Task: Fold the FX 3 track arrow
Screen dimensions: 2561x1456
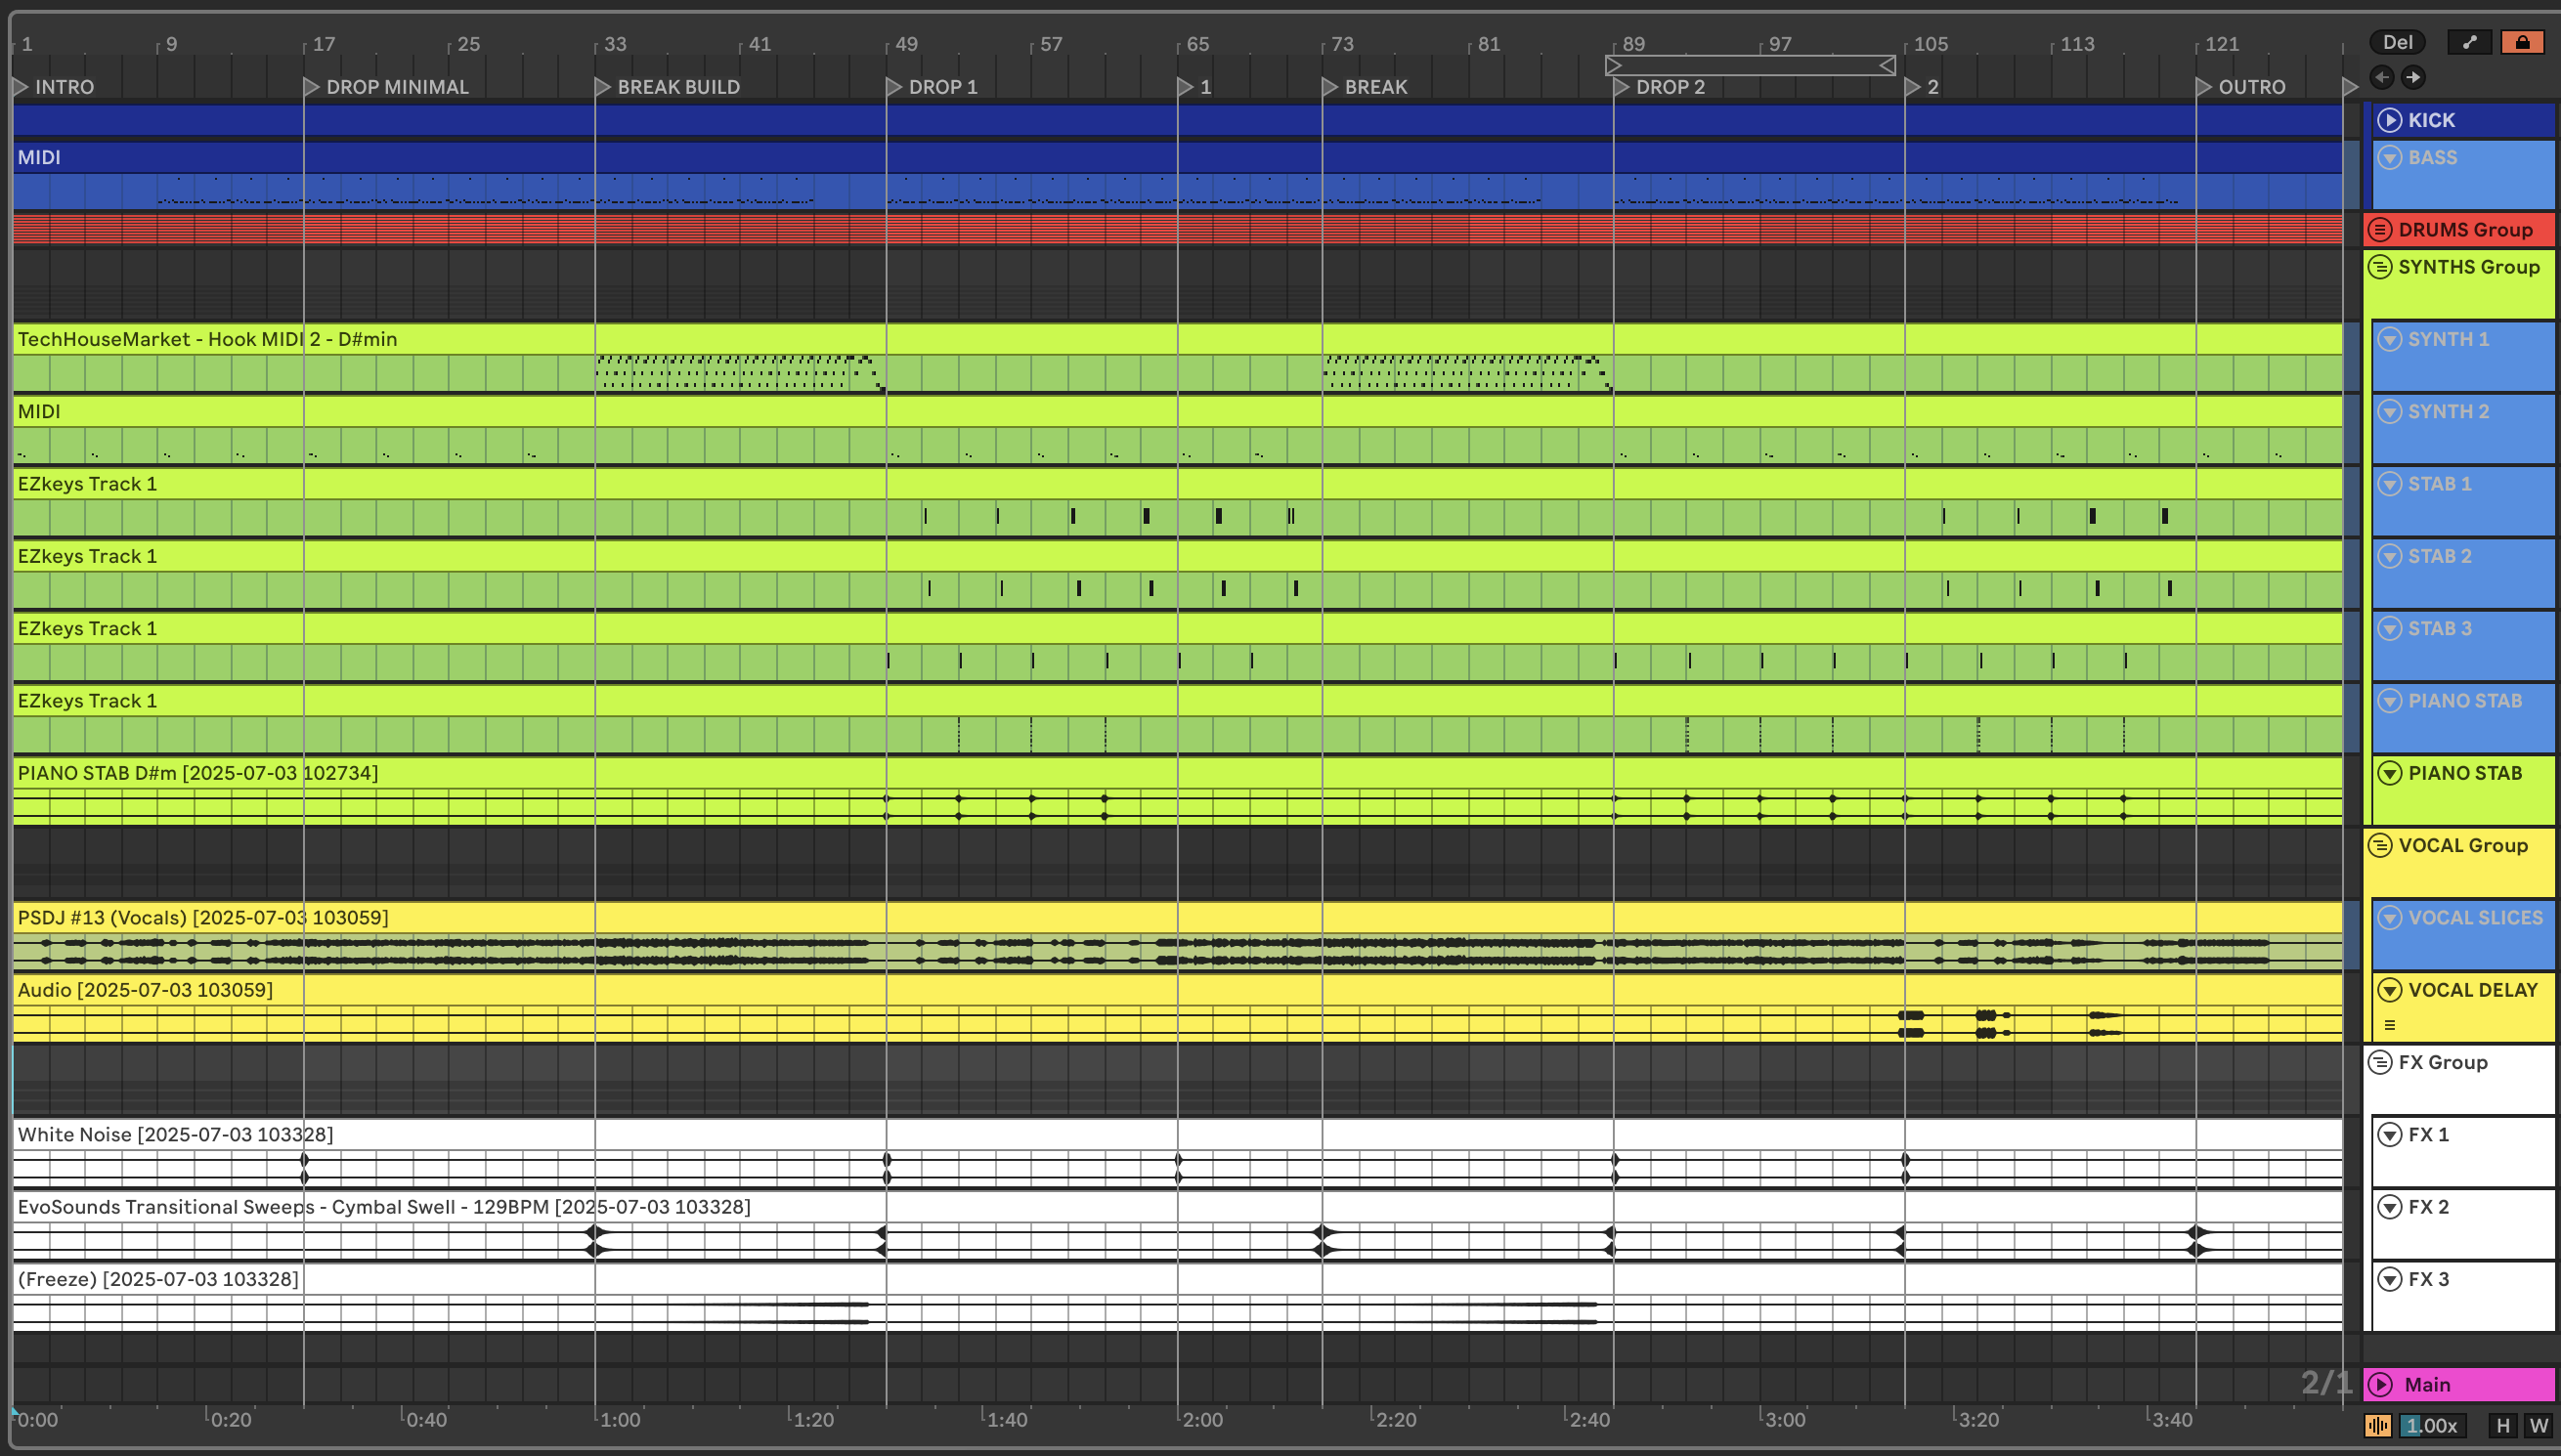Action: tap(2389, 1279)
